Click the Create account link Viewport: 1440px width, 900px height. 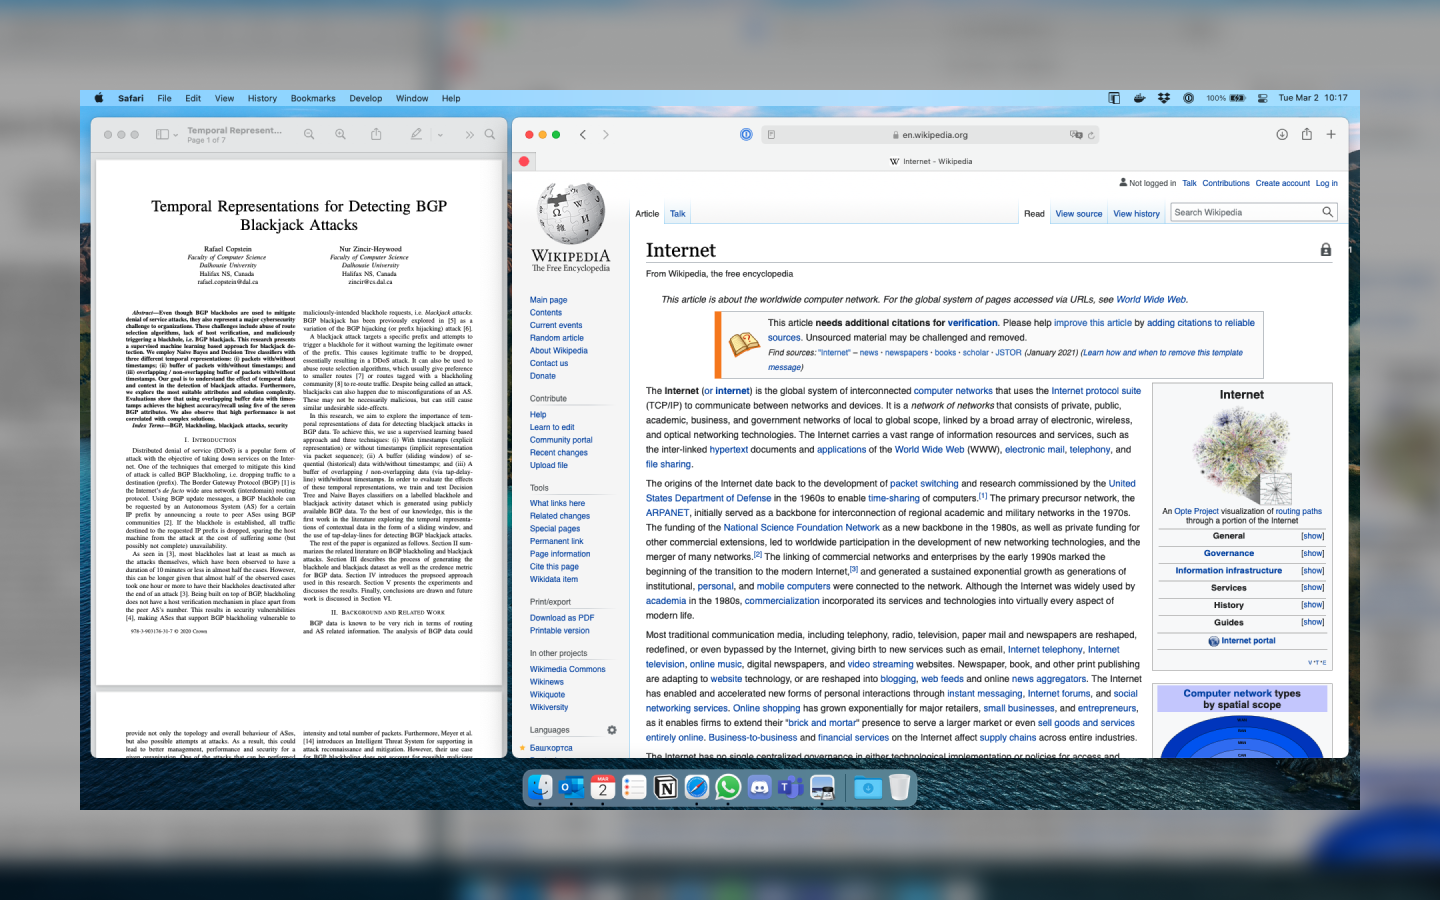pyautogui.click(x=1283, y=183)
